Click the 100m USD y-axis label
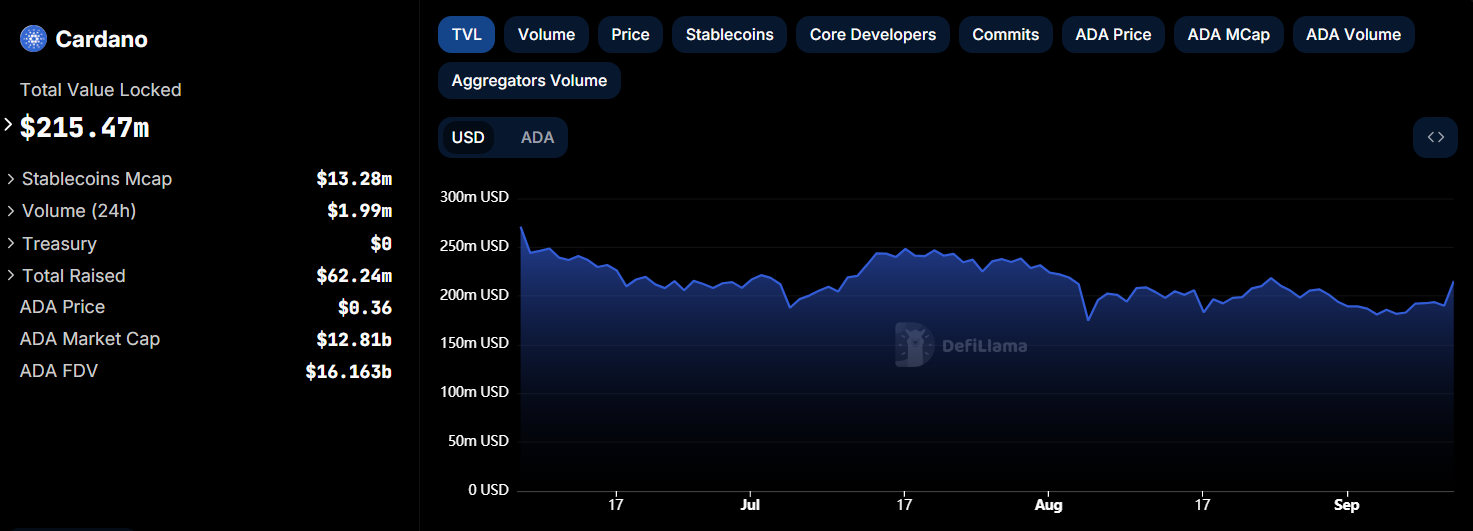This screenshot has width=1473, height=531. click(474, 392)
